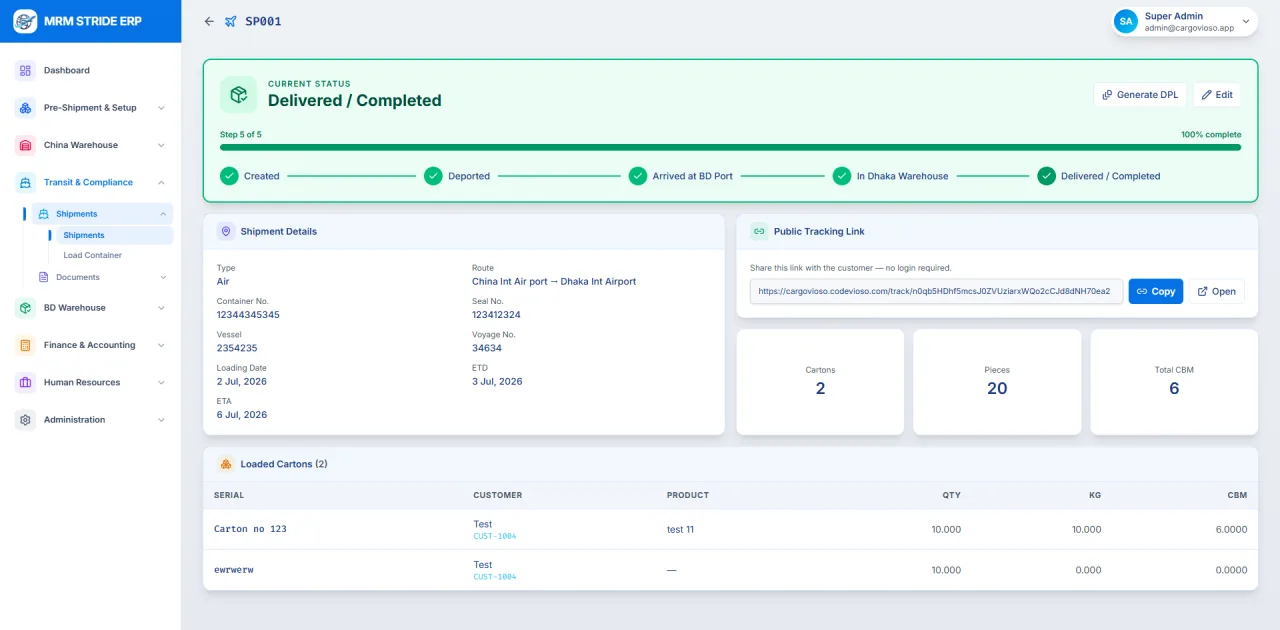
Task: Click the tracking URL field
Action: (x=937, y=291)
